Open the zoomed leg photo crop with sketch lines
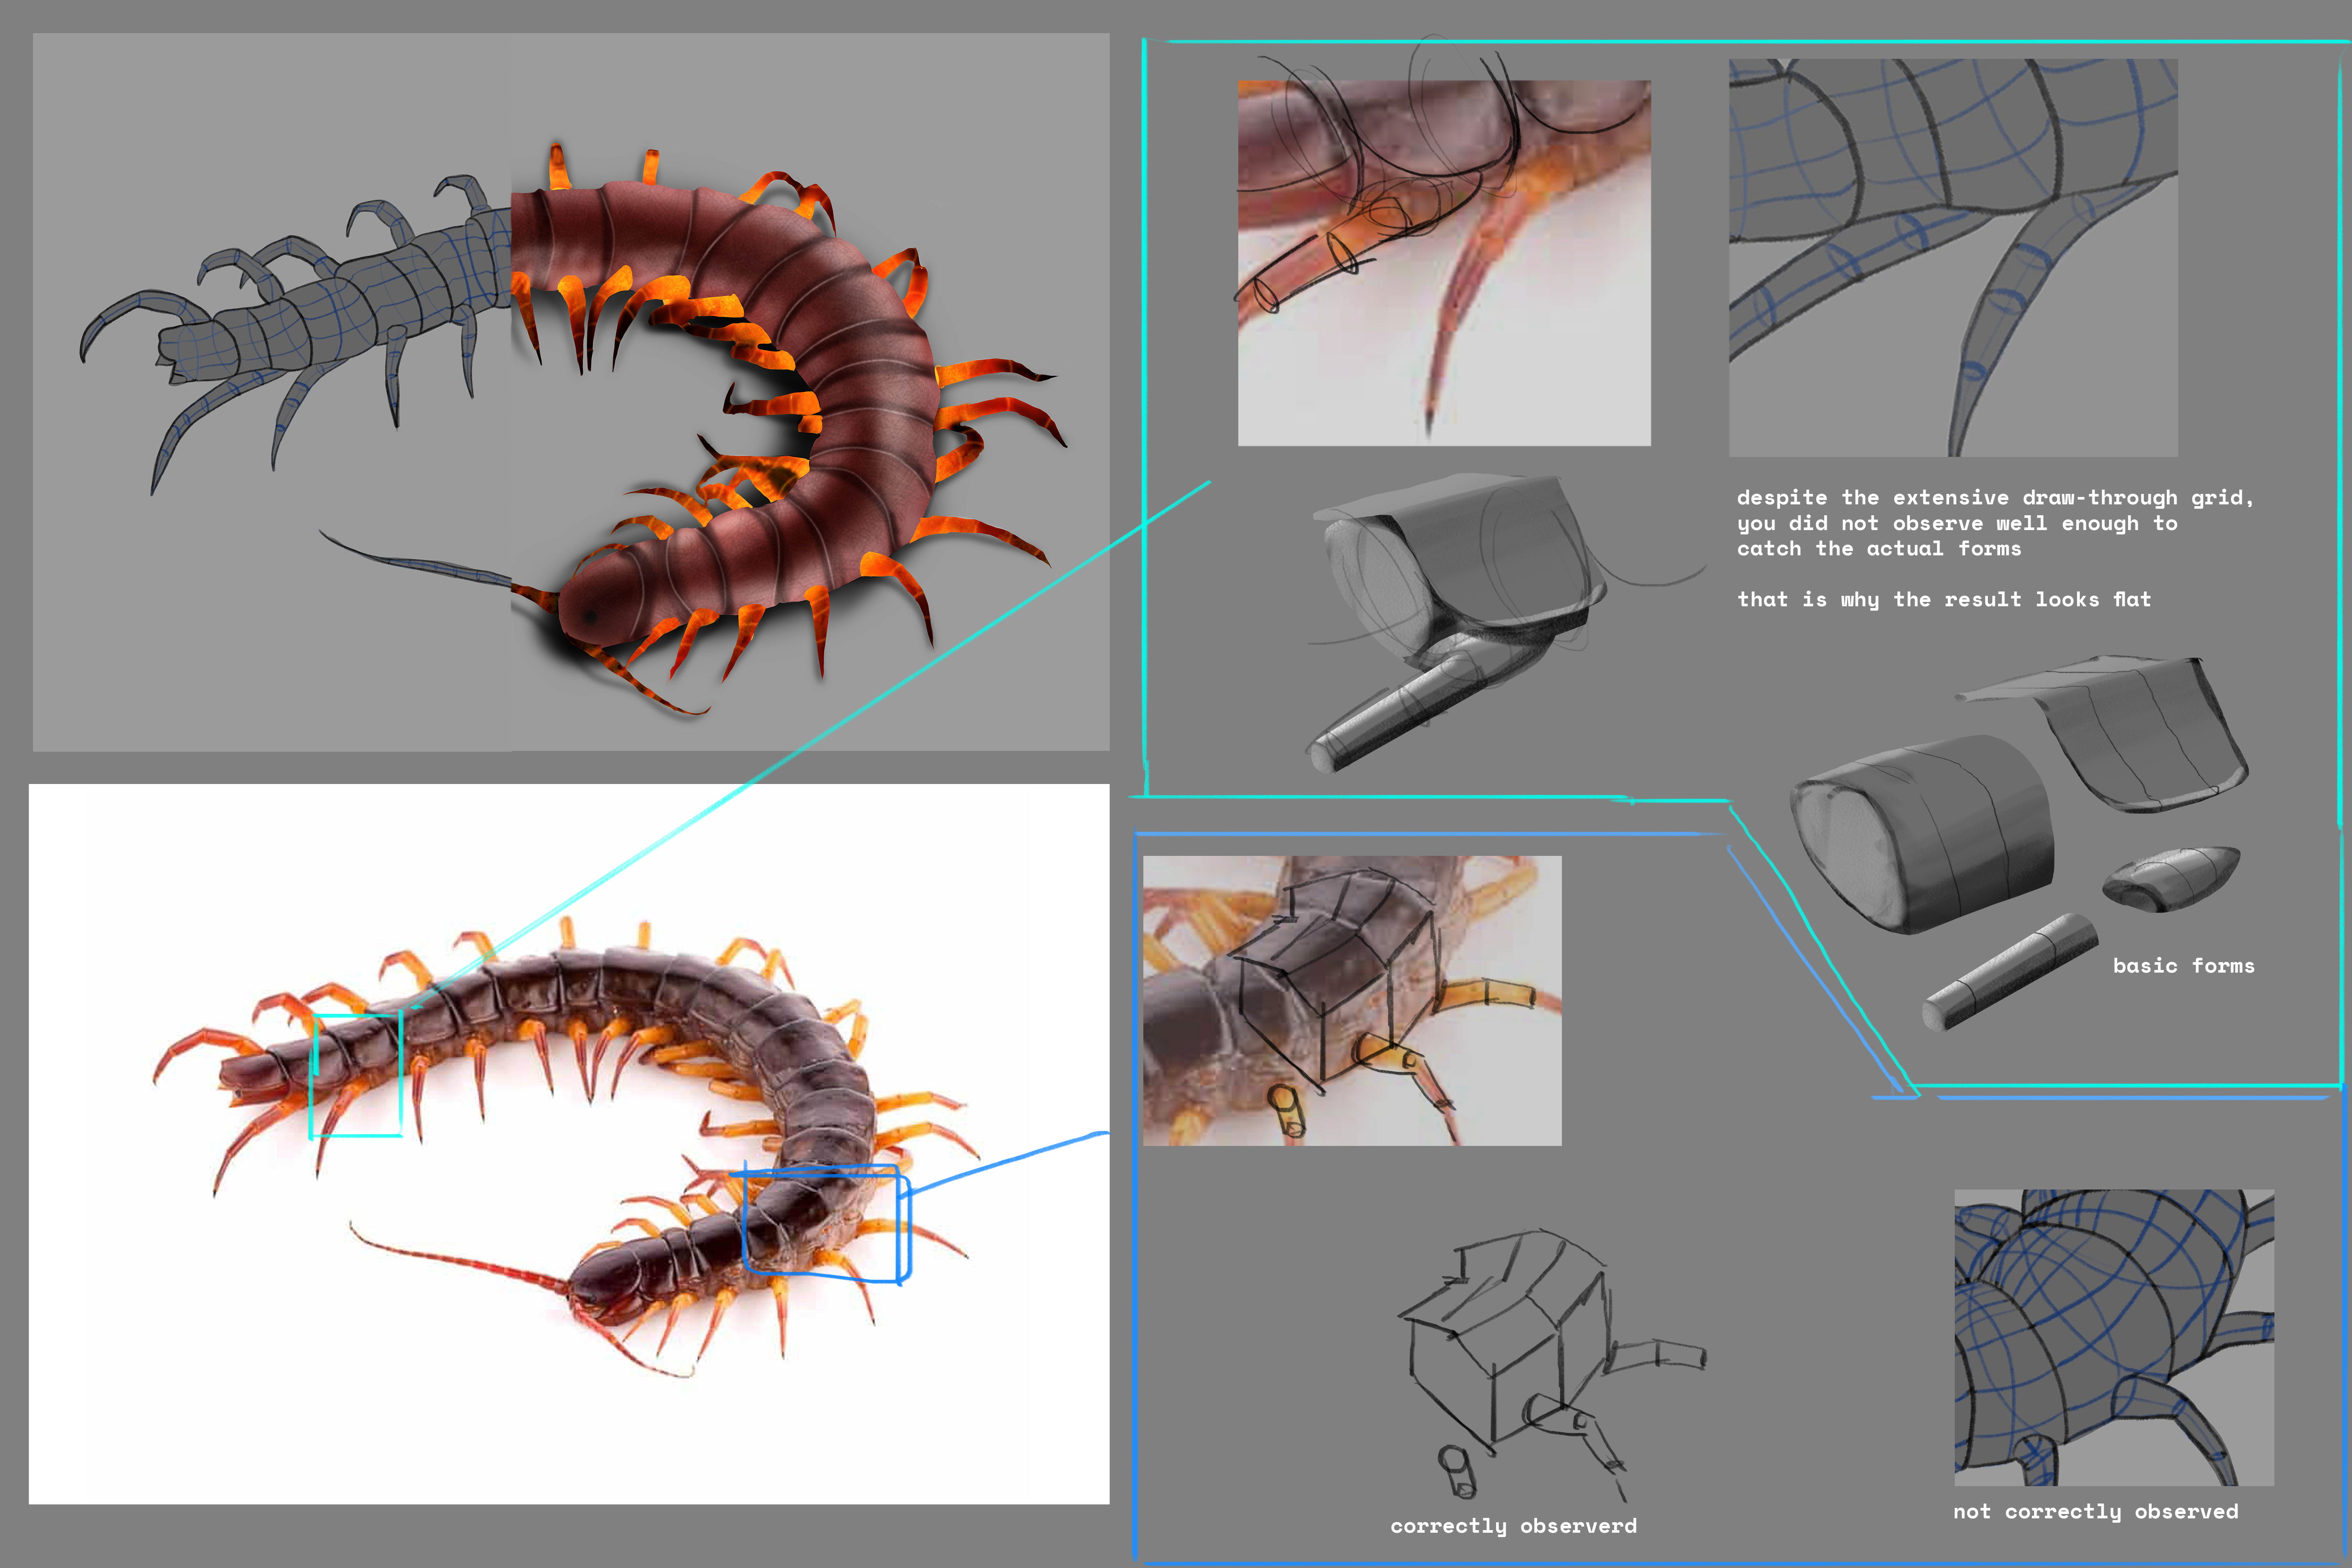This screenshot has height=1568, width=2352. 1444,263
